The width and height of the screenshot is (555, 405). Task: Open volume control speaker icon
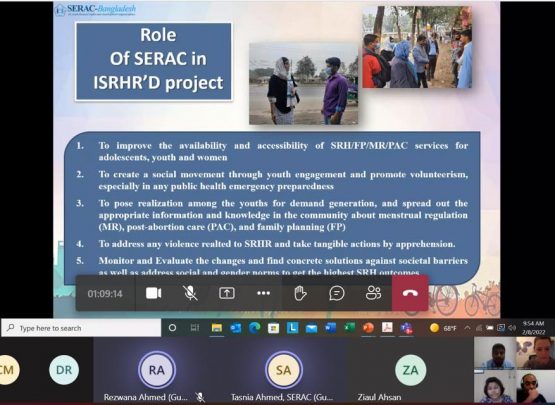click(x=512, y=328)
